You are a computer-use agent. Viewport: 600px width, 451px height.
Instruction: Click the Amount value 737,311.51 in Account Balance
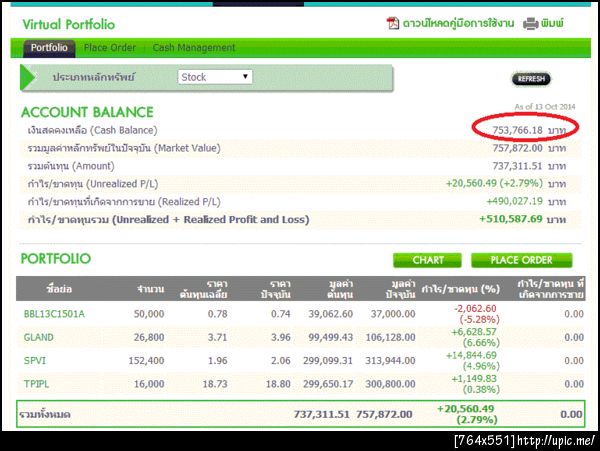[517, 166]
